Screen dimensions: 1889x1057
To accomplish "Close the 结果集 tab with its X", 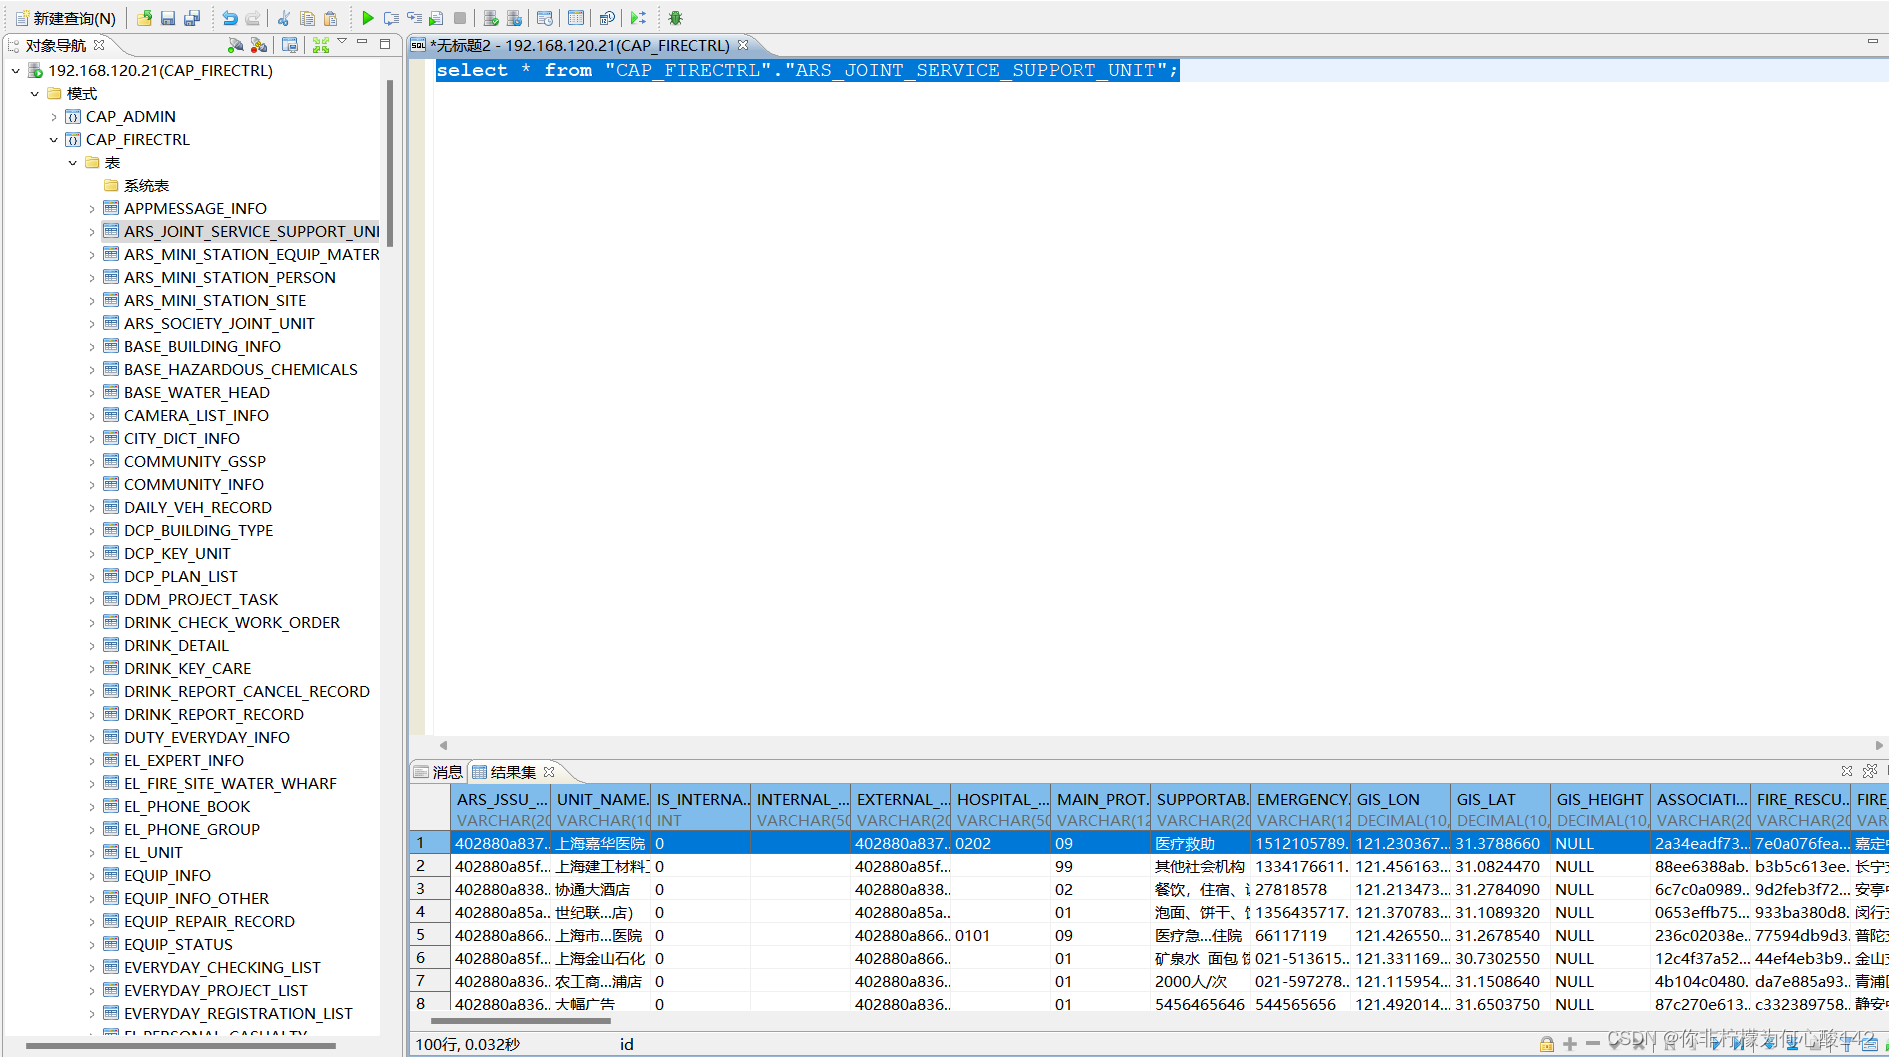I will [549, 772].
